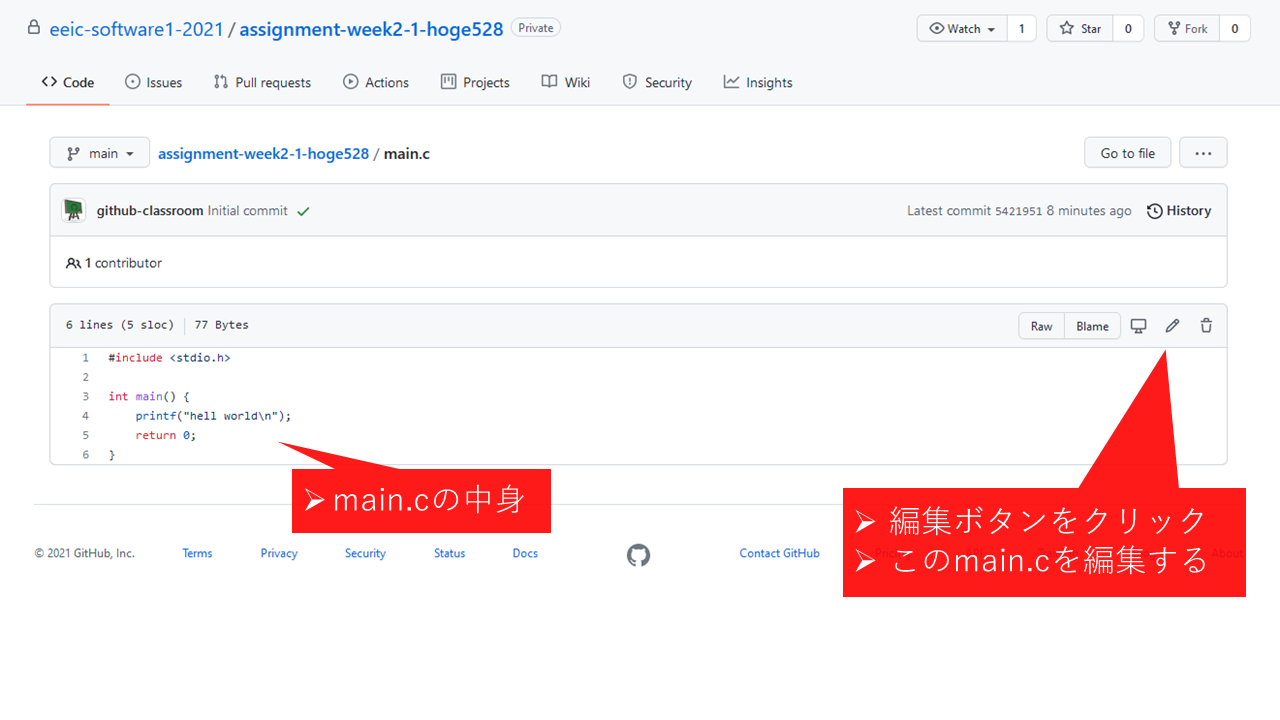Click the Raw button
The image size is (1280, 720).
1041,326
